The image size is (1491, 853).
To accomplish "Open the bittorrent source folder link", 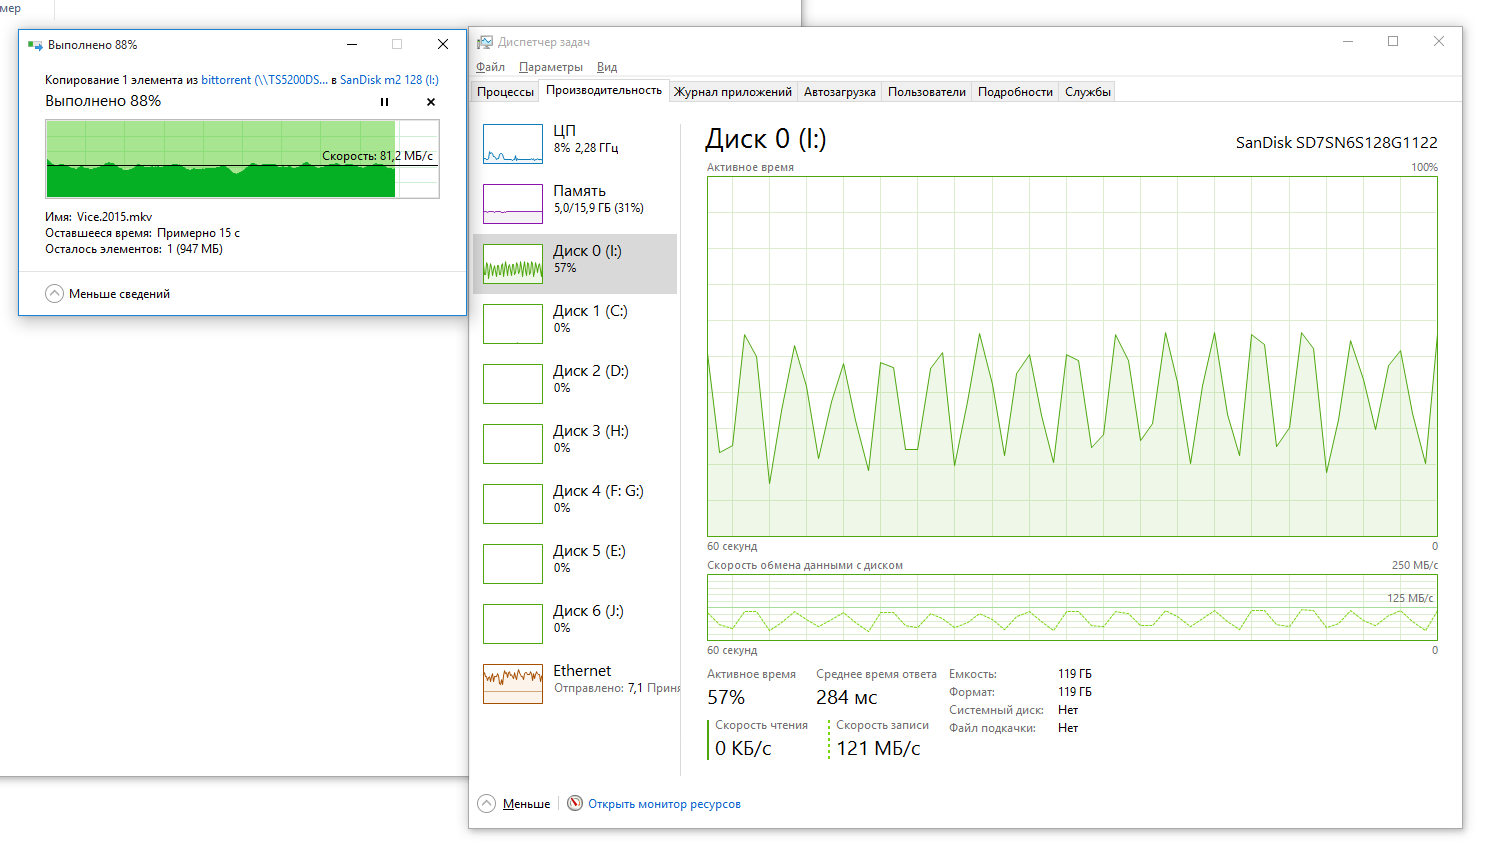I will [264, 80].
